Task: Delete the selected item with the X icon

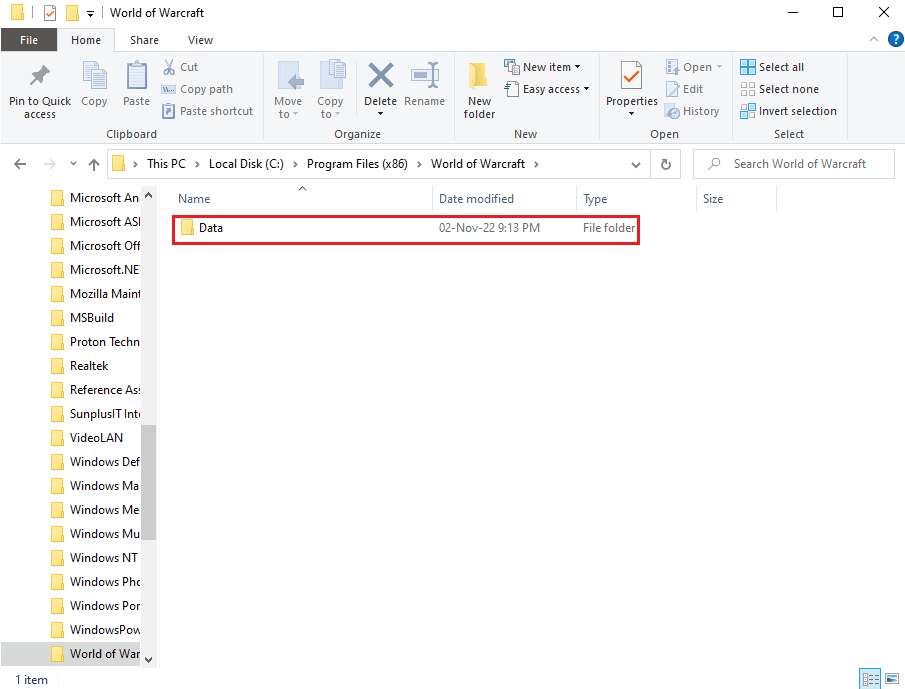Action: point(380,77)
